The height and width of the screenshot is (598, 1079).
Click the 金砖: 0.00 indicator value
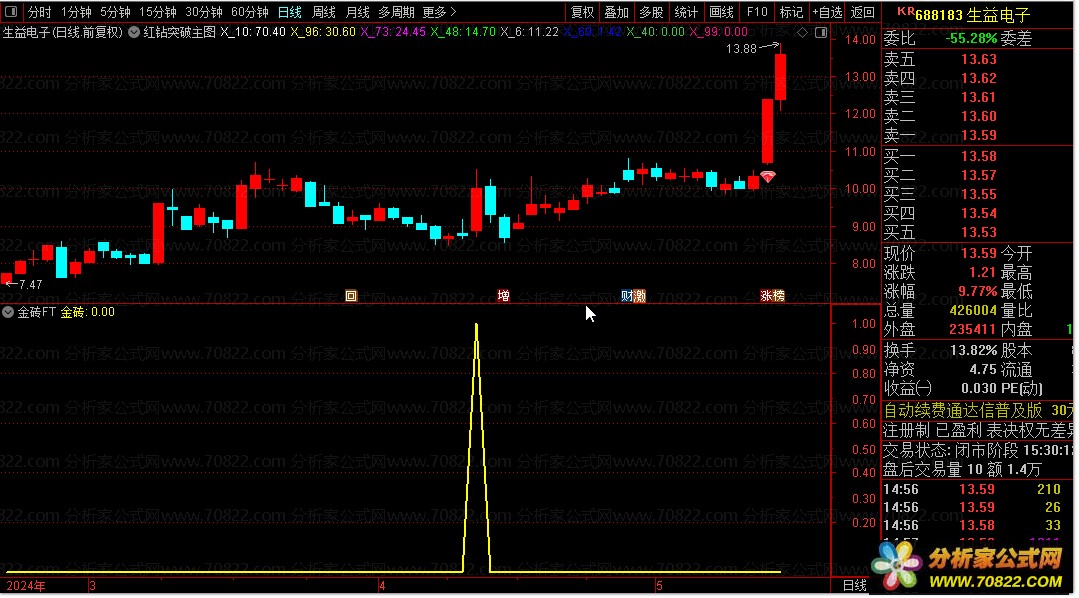(87, 312)
